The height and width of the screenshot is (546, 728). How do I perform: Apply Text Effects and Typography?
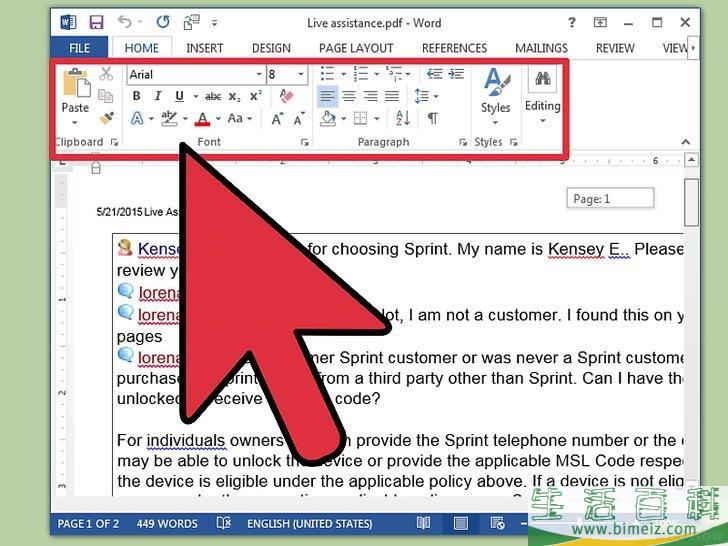coord(137,119)
